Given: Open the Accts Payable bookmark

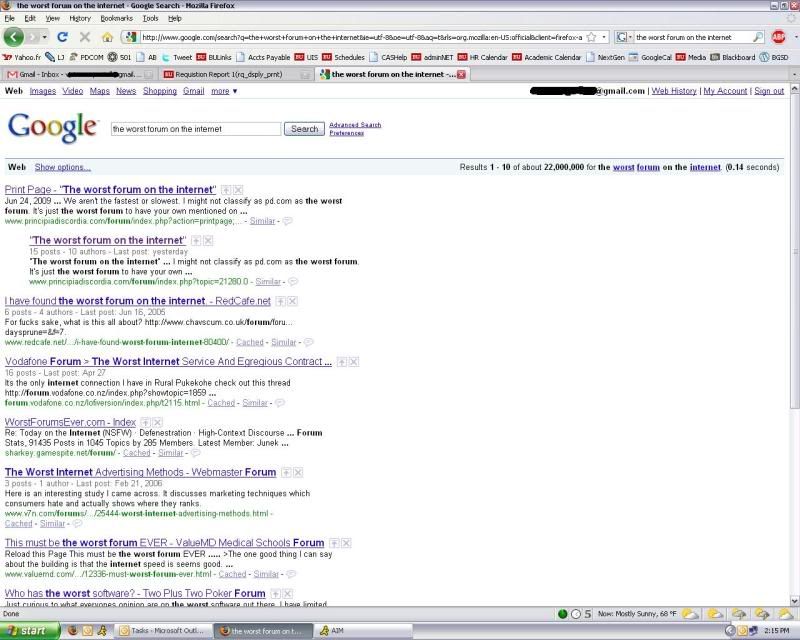Looking at the screenshot, I should (x=263, y=57).
